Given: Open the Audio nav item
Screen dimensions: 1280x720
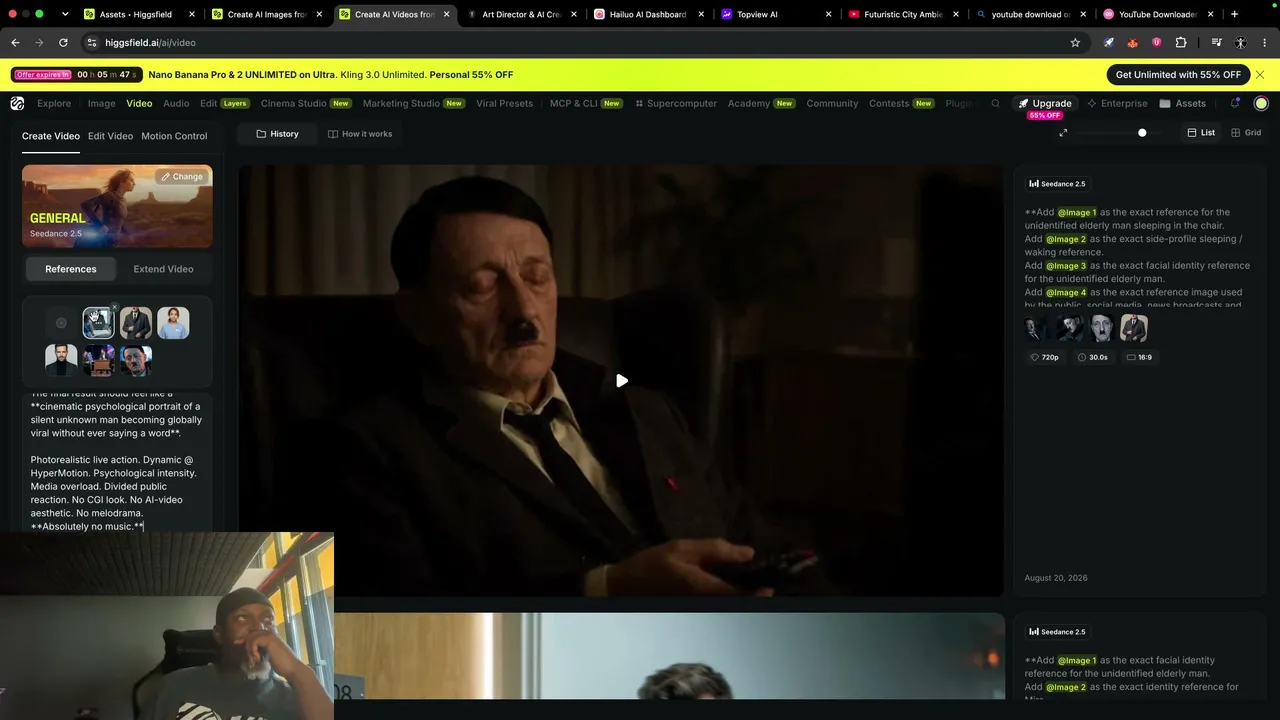Looking at the screenshot, I should pyautogui.click(x=176, y=103).
